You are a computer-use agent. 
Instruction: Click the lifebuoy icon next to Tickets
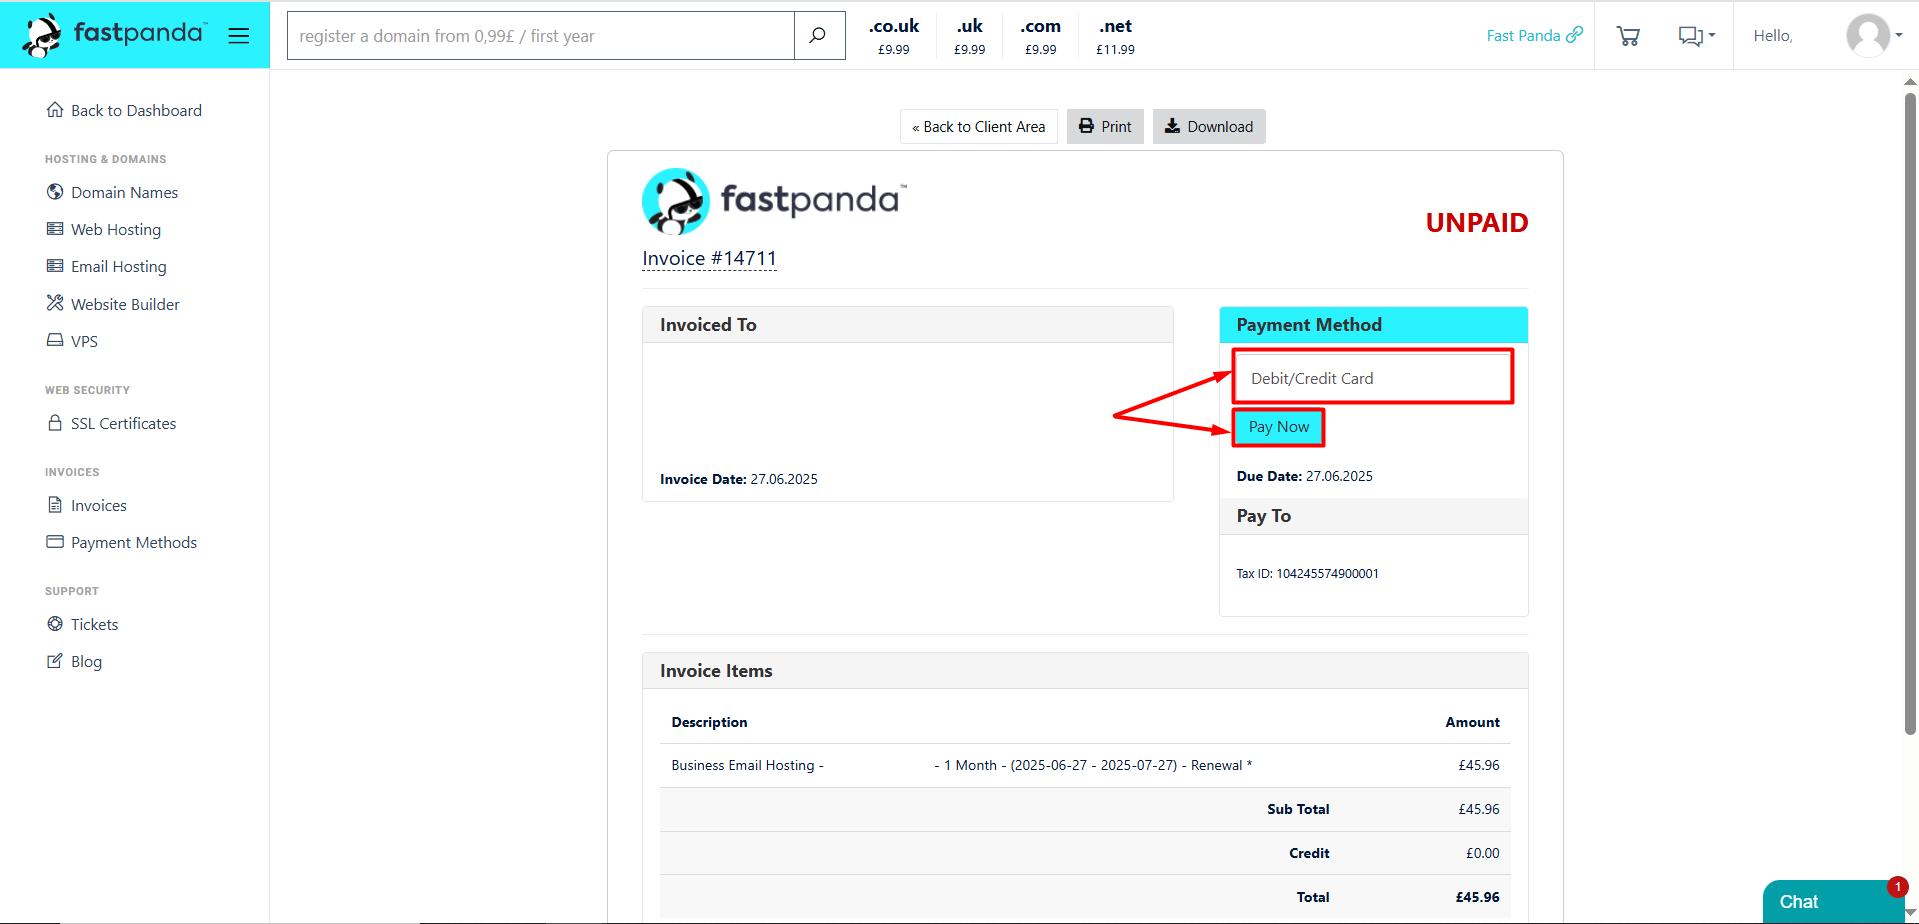point(55,623)
